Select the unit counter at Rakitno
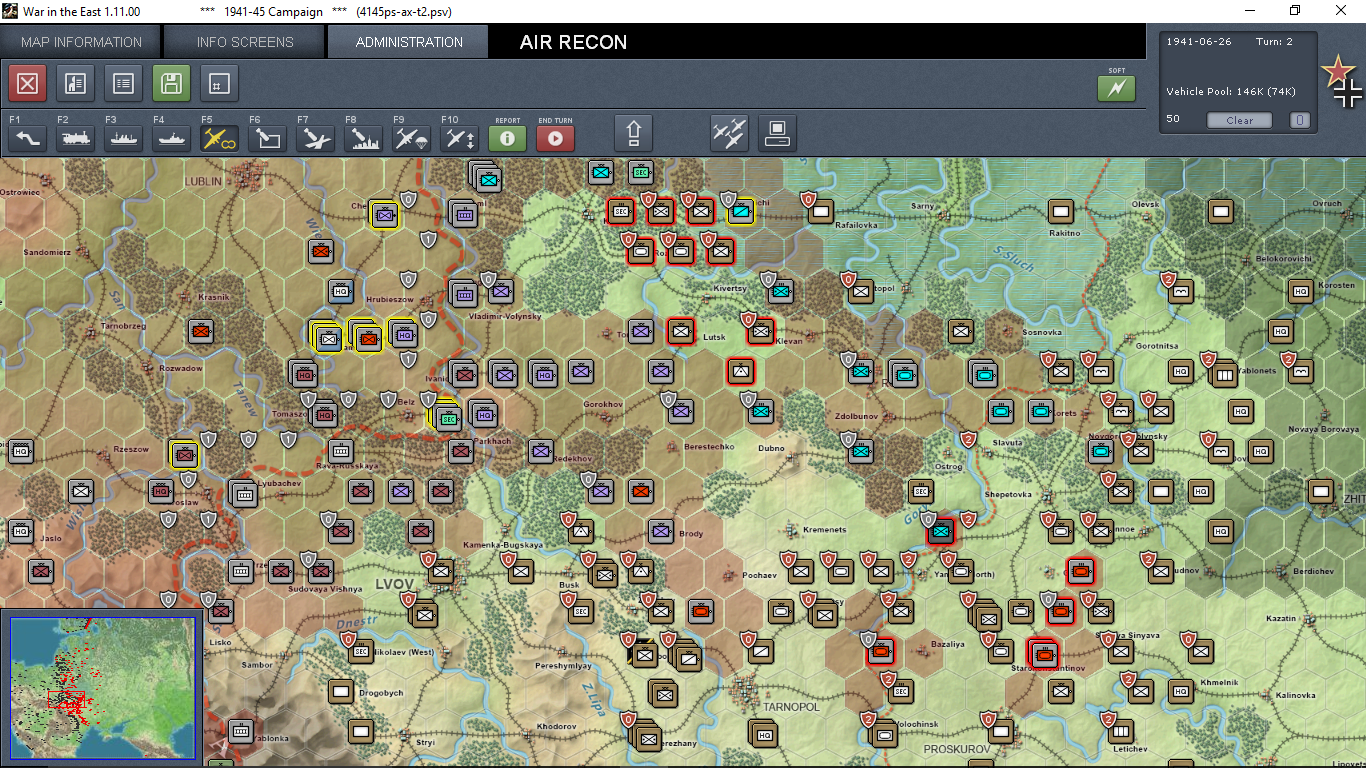Image resolution: width=1366 pixels, height=768 pixels. [x=1060, y=211]
